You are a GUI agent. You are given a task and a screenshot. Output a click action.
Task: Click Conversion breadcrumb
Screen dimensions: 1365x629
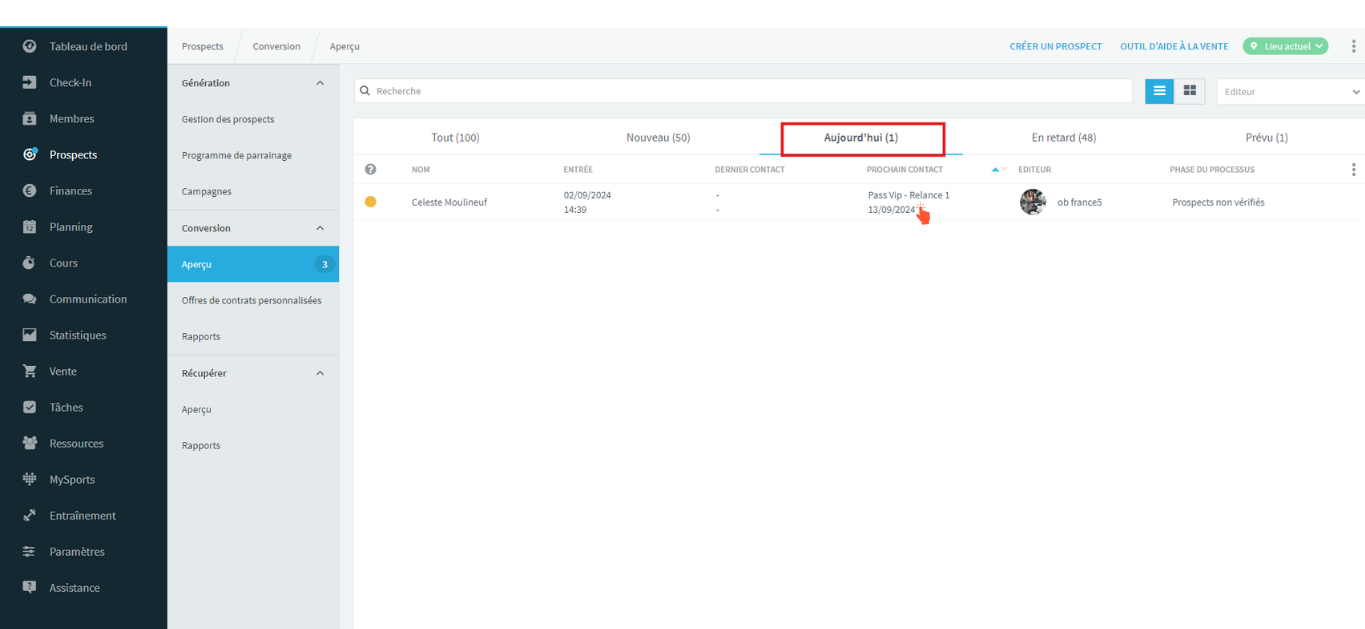pos(276,46)
